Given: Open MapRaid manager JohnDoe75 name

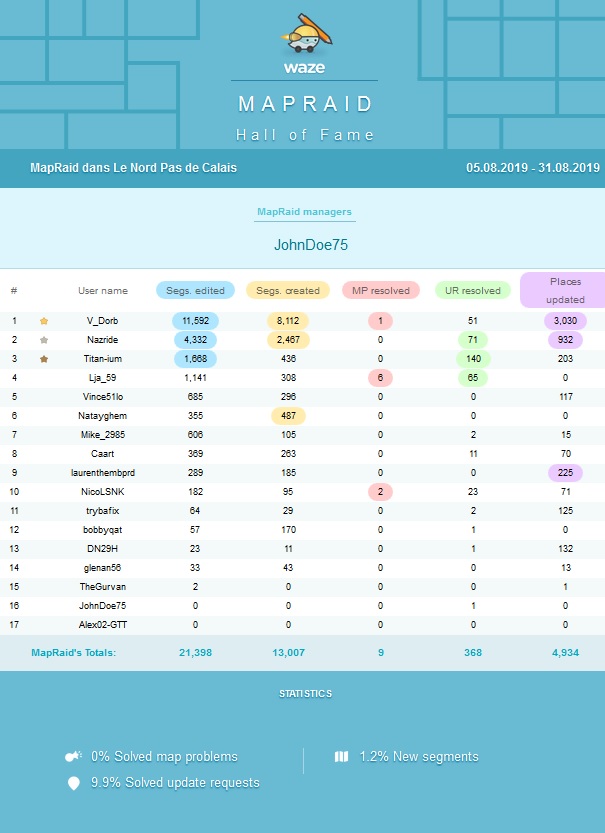Looking at the screenshot, I should tap(311, 245).
